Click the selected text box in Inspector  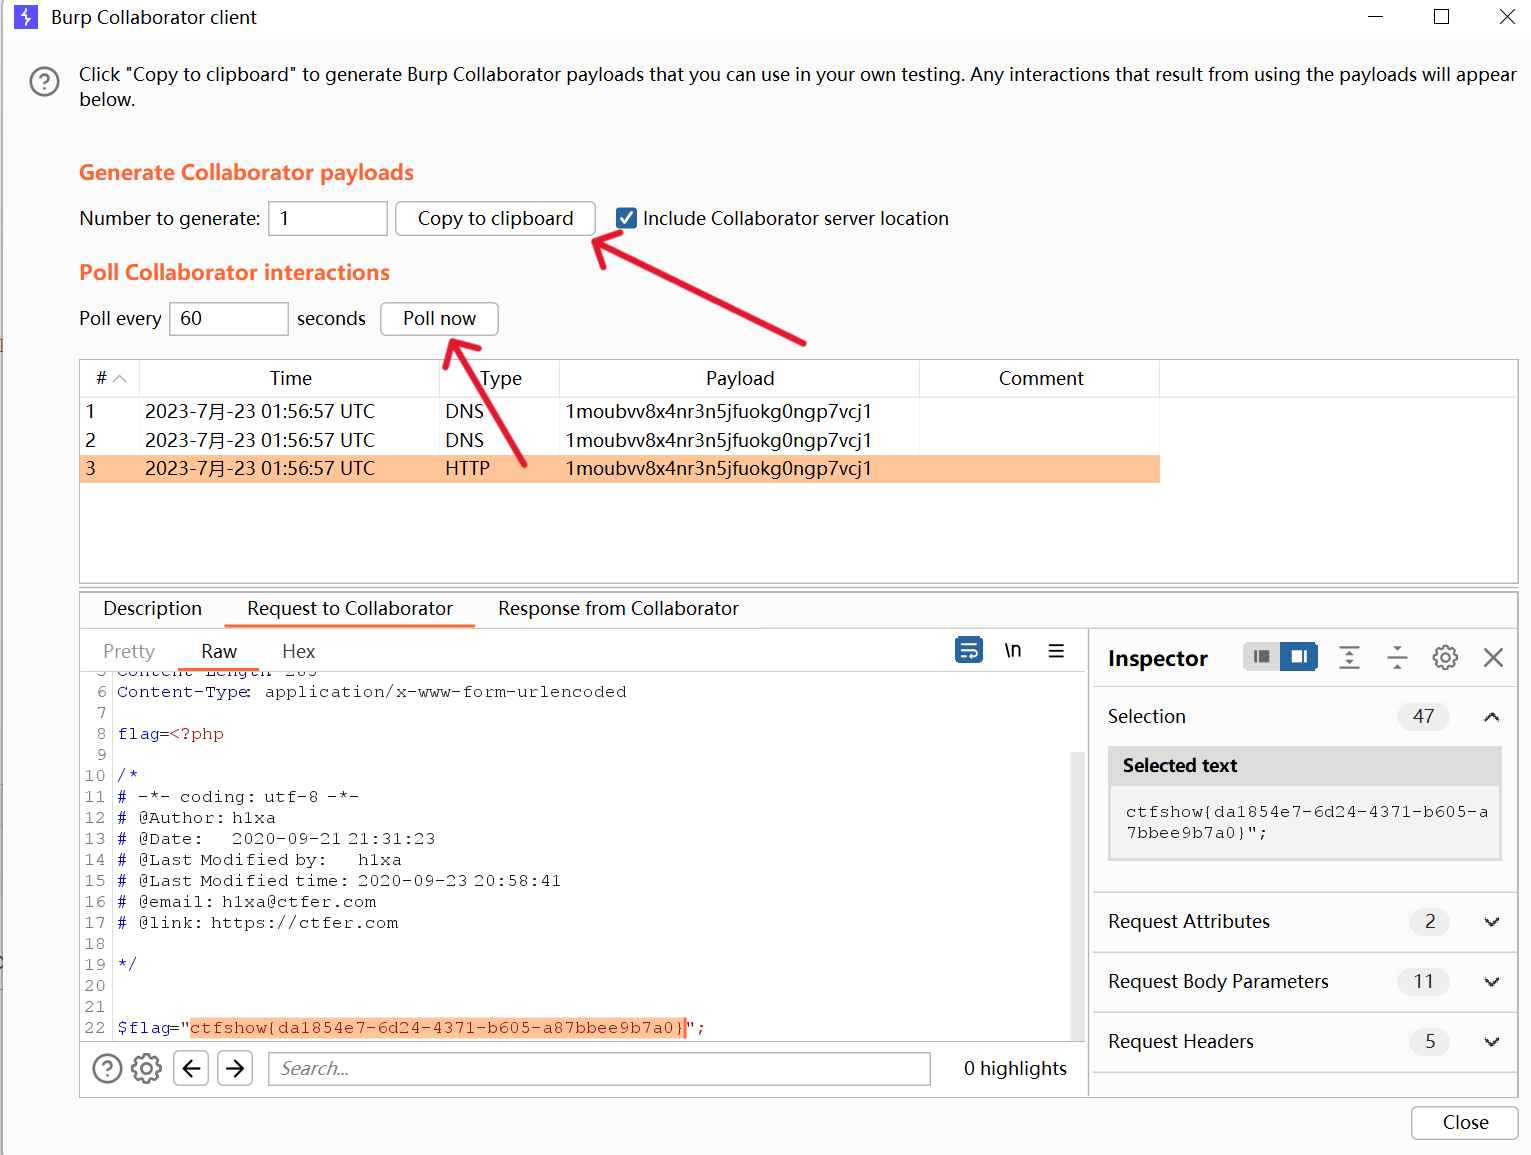coord(1305,822)
